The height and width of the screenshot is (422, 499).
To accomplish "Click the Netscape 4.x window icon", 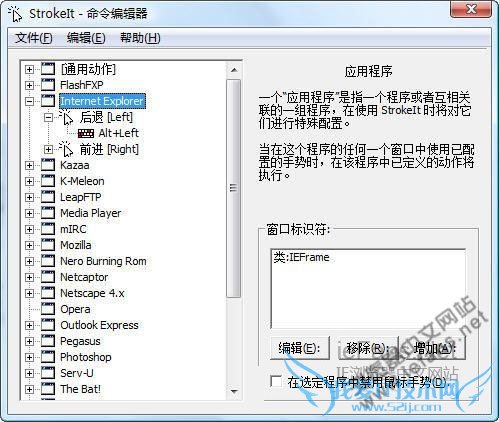I will 48,293.
